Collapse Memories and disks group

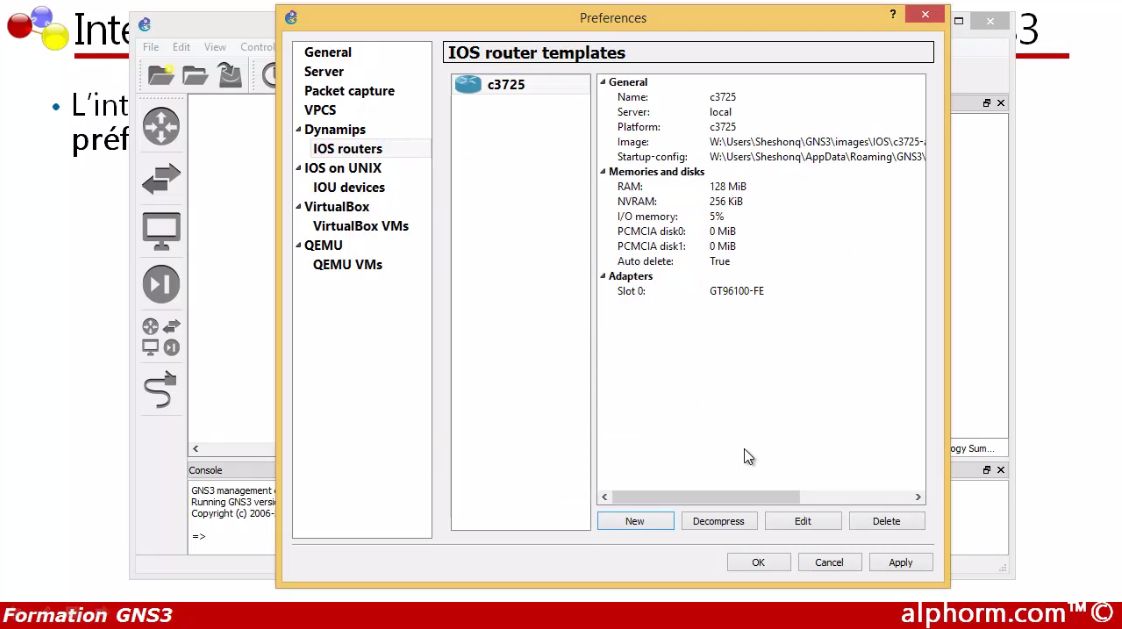click(603, 172)
